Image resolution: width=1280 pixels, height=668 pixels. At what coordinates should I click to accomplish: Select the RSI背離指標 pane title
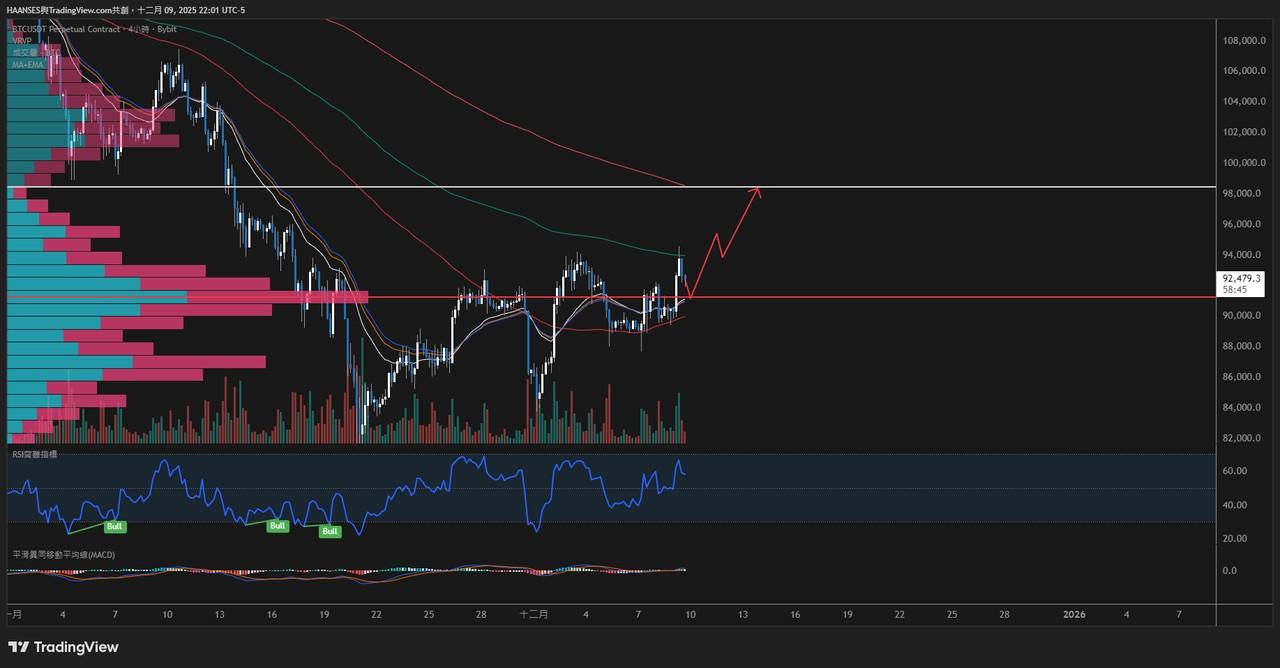(35, 454)
